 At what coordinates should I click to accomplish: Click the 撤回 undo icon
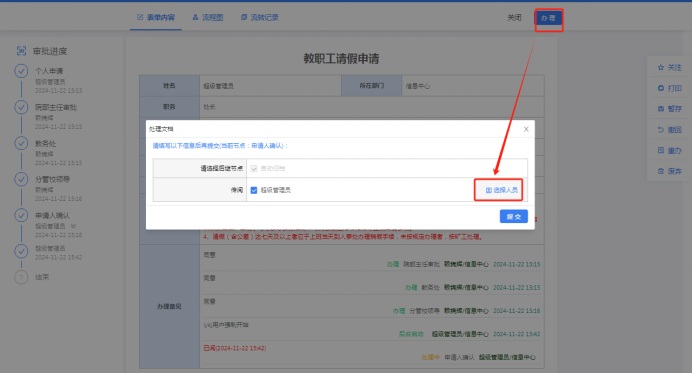pyautogui.click(x=661, y=129)
